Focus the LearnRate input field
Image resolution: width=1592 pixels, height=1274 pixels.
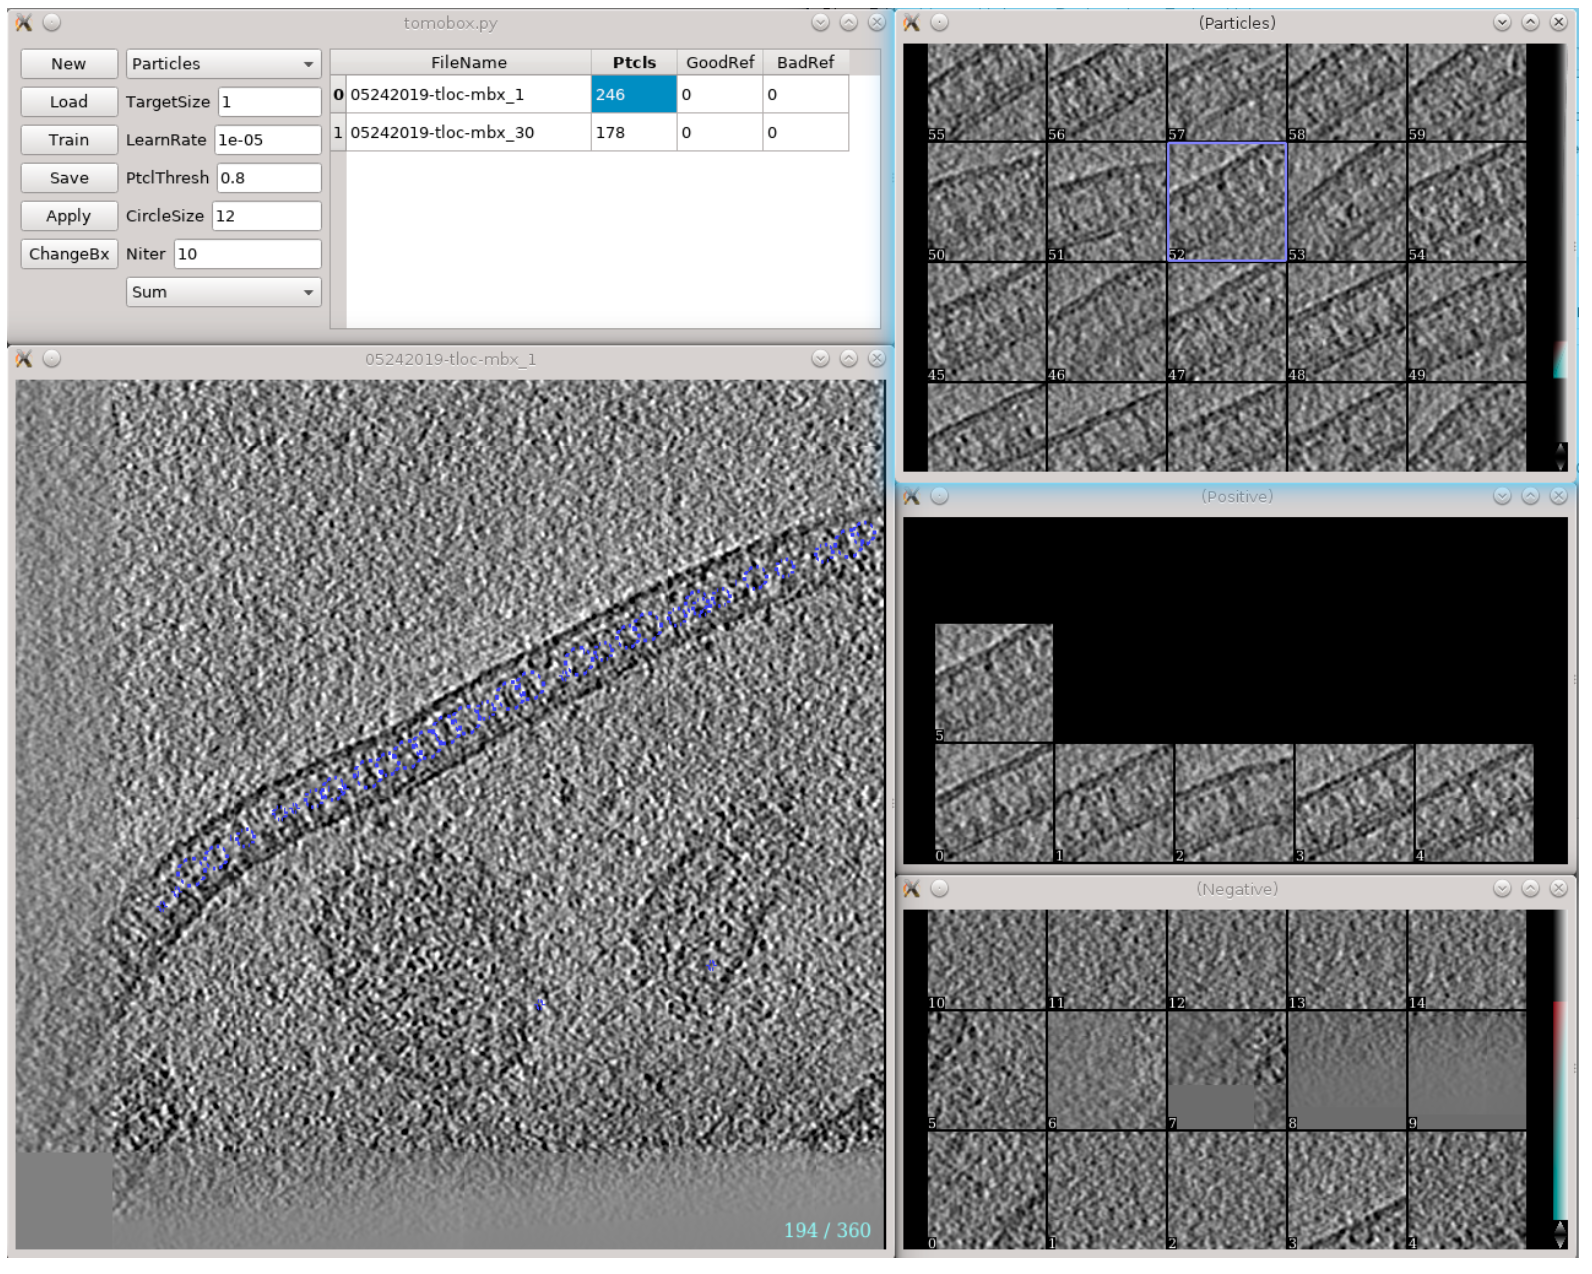coord(268,140)
